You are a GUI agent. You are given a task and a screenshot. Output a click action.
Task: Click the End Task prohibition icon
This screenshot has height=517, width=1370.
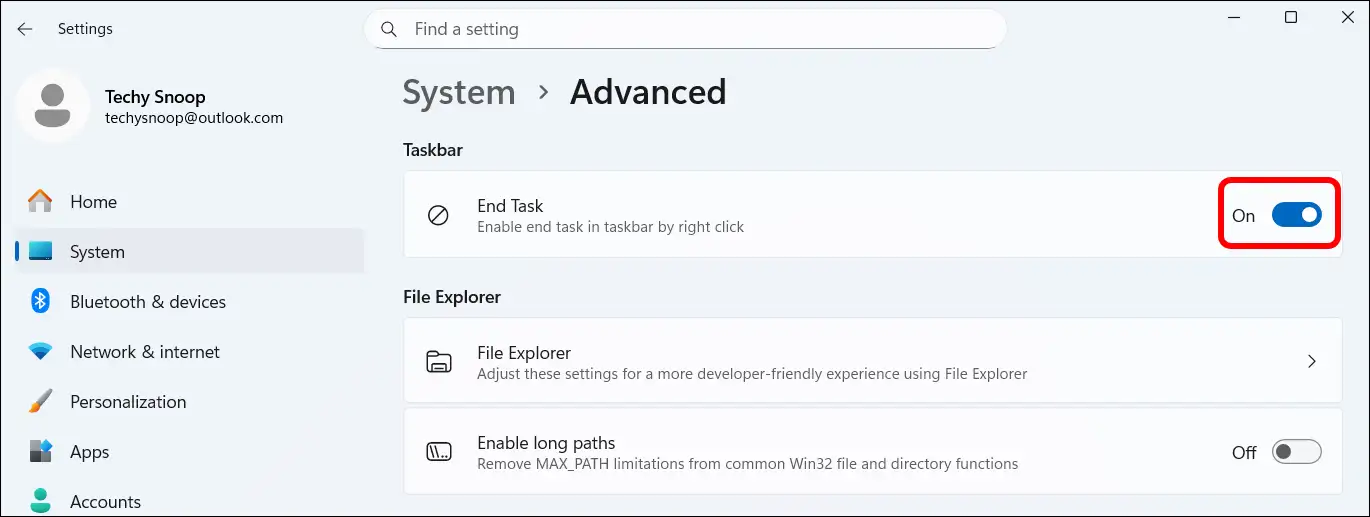point(438,215)
